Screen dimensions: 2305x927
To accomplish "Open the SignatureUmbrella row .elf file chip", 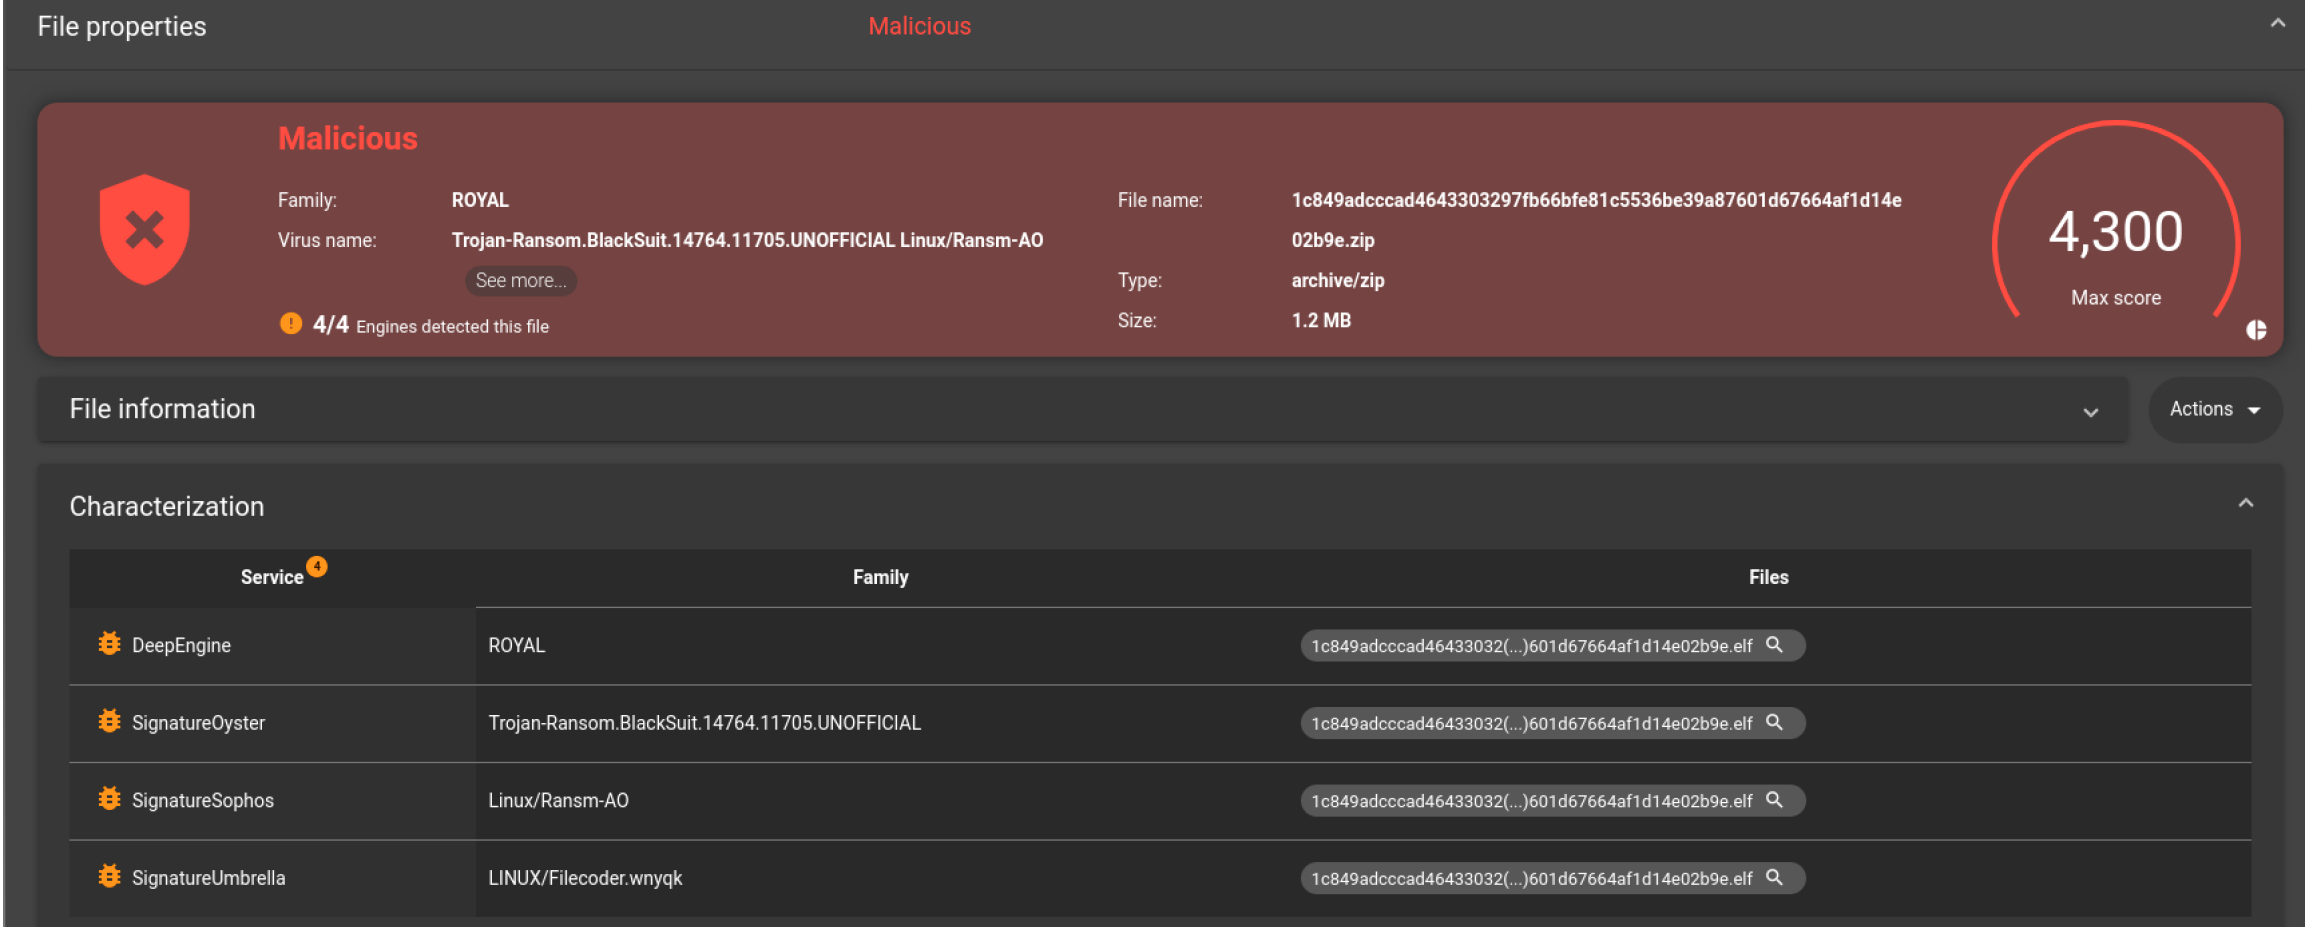I will coord(1552,878).
